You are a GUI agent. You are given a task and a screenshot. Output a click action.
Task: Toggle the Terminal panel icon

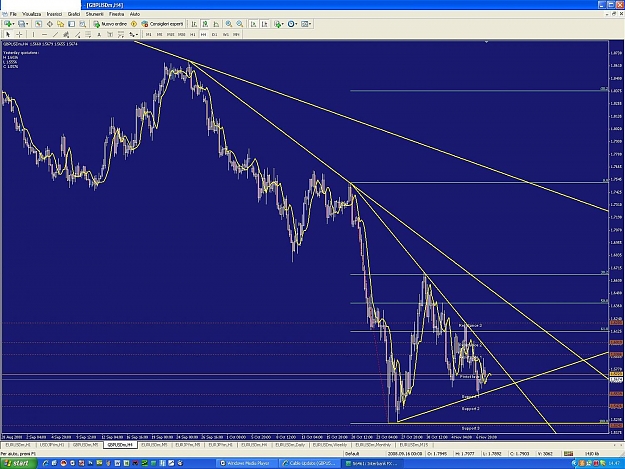[71, 24]
